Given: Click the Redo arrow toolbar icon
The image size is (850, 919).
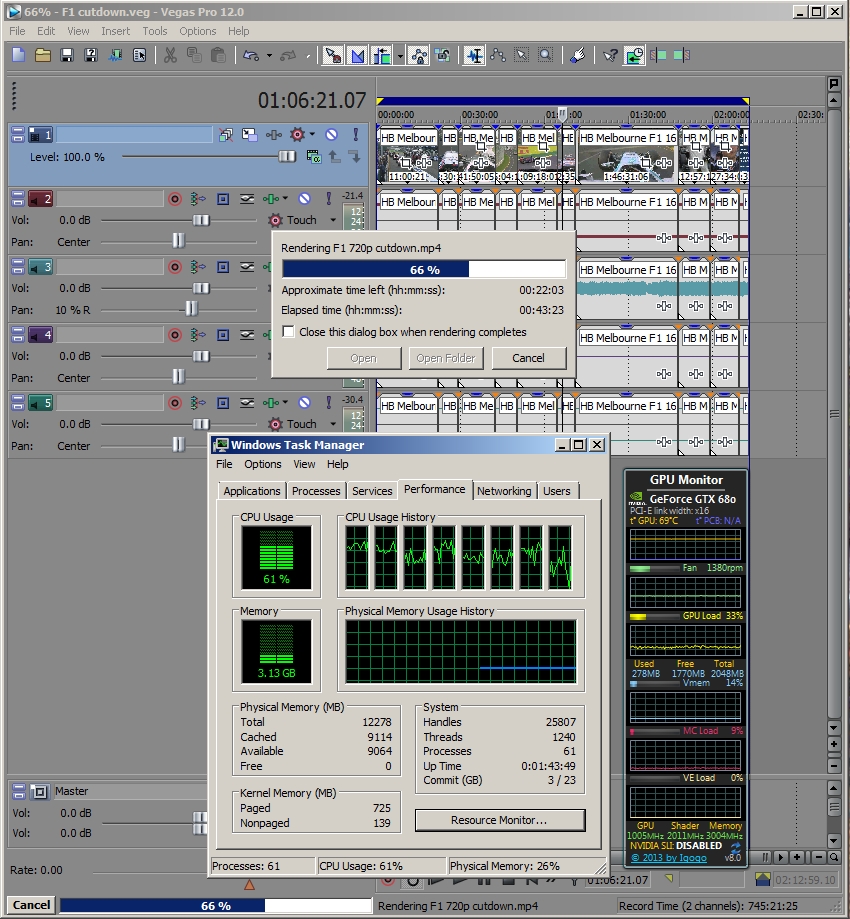Looking at the screenshot, I should coord(288,56).
